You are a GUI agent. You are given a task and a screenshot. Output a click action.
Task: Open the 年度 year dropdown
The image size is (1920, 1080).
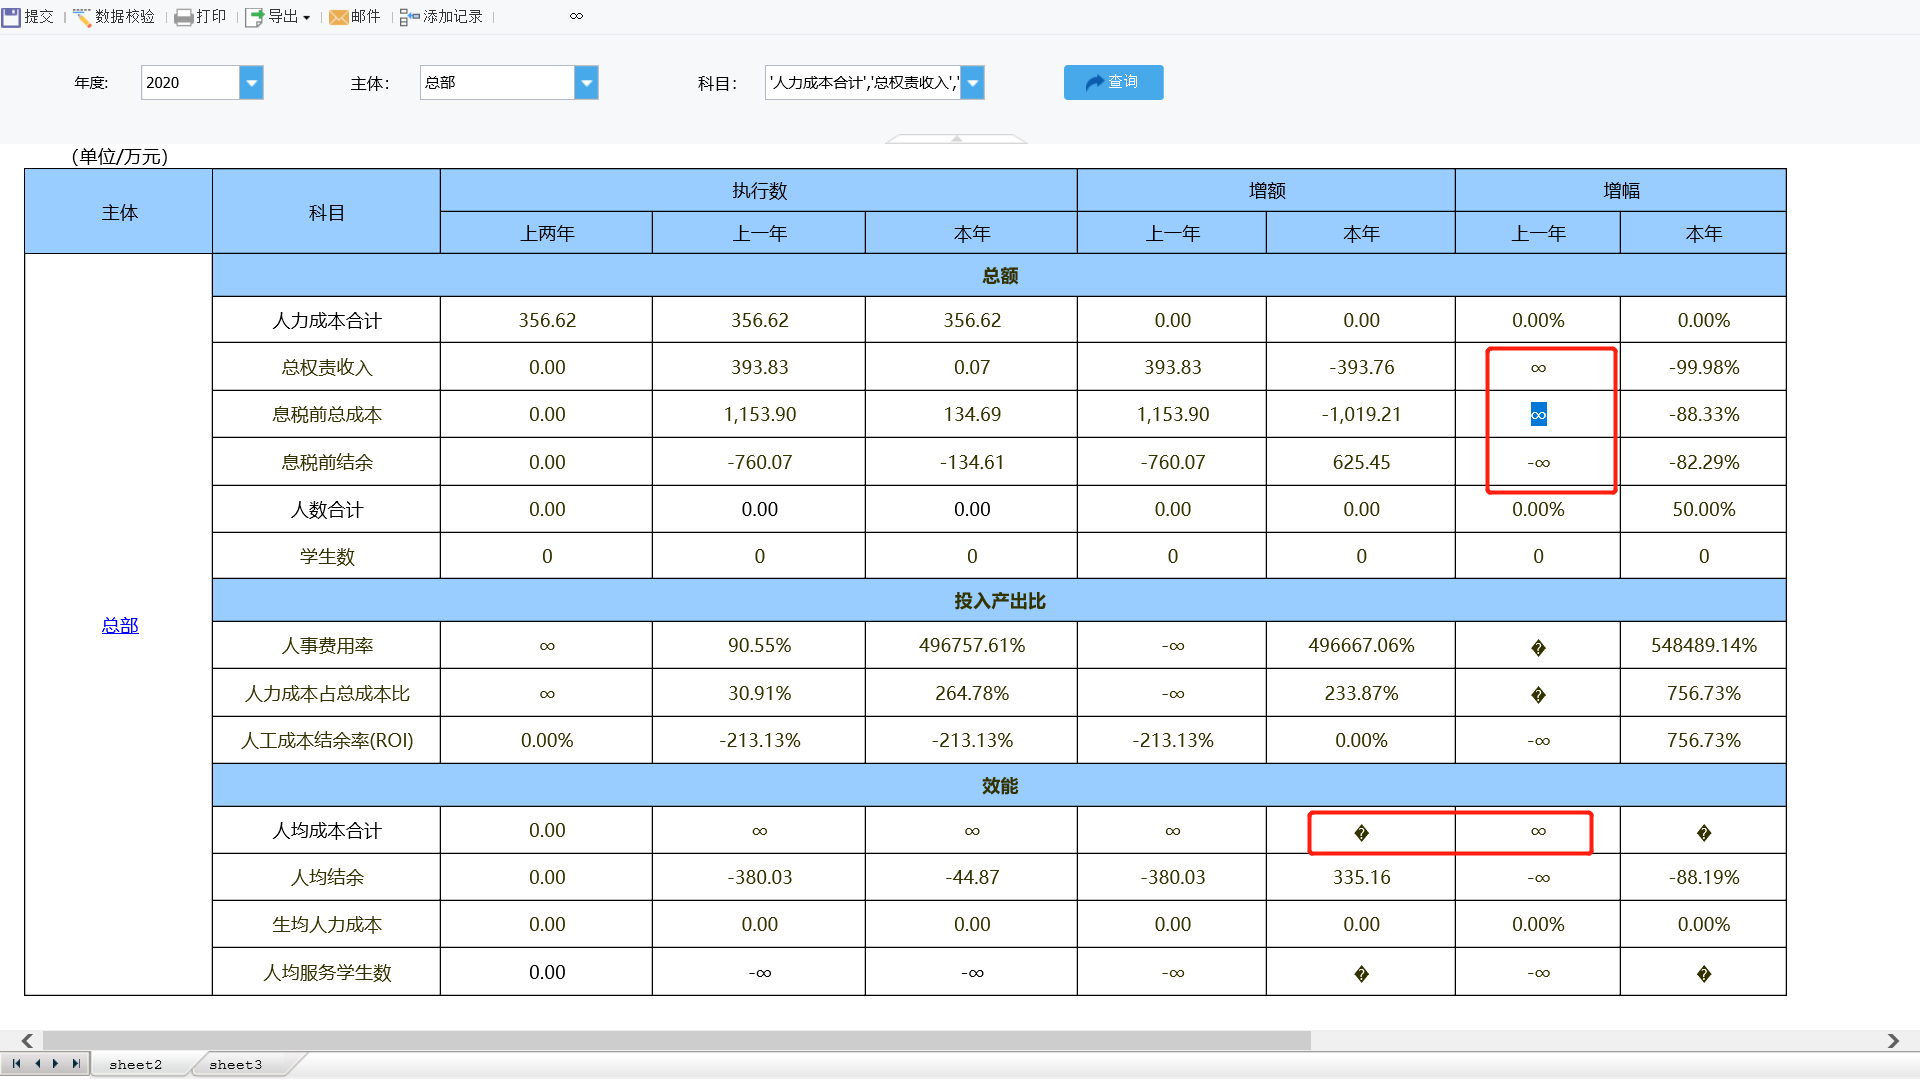click(252, 83)
